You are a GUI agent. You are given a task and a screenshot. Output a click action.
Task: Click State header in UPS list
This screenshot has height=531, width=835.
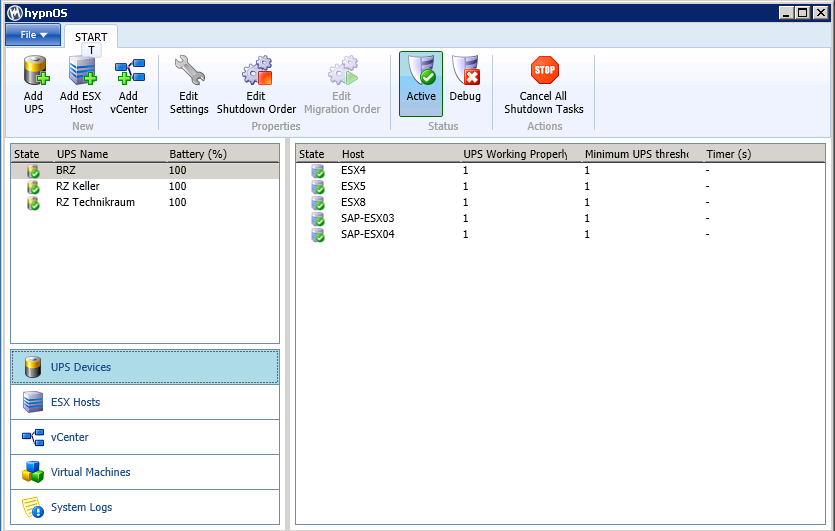click(32, 154)
